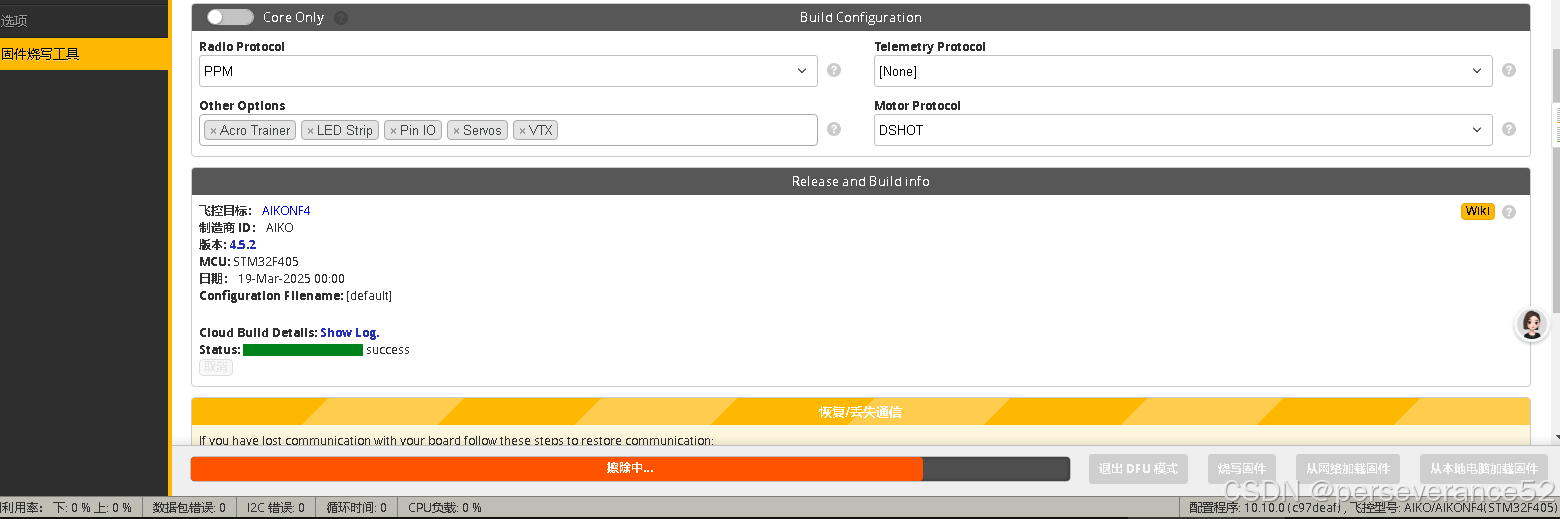The width and height of the screenshot is (1560, 519).
Task: Remove the Servos option tag
Action: [x=456, y=131]
